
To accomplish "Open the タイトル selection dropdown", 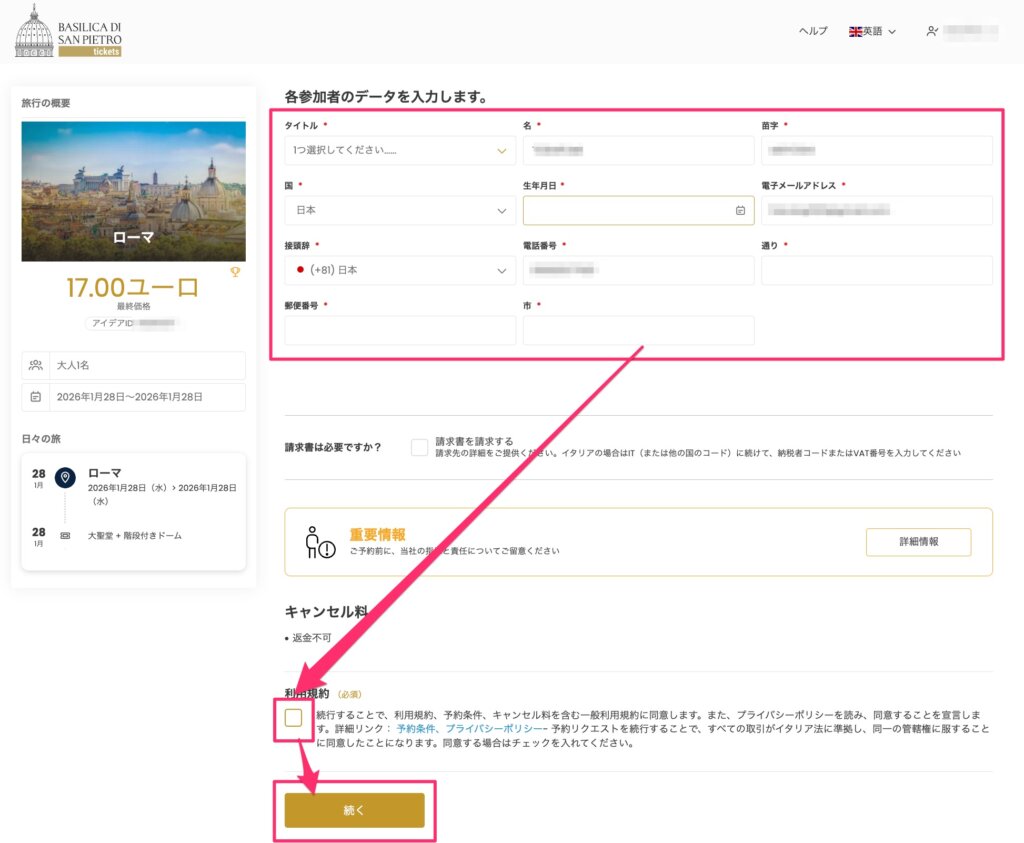I will point(400,150).
